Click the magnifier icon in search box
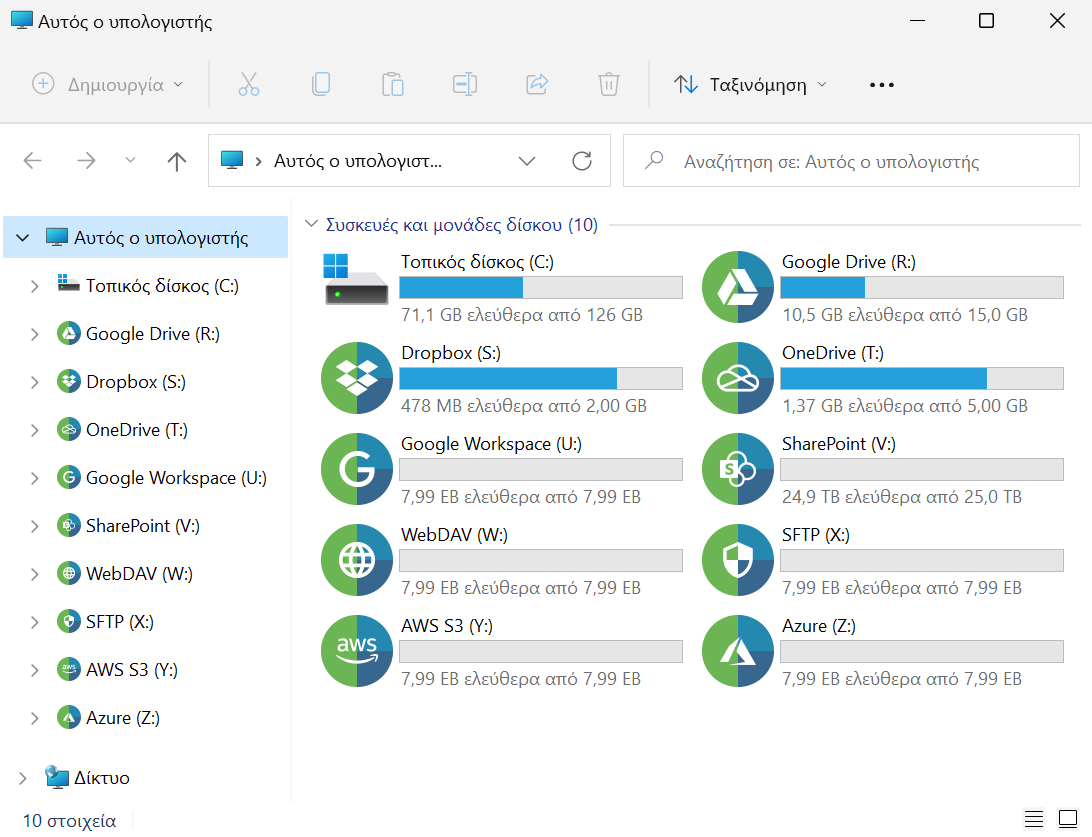1092x837 pixels. [x=654, y=161]
